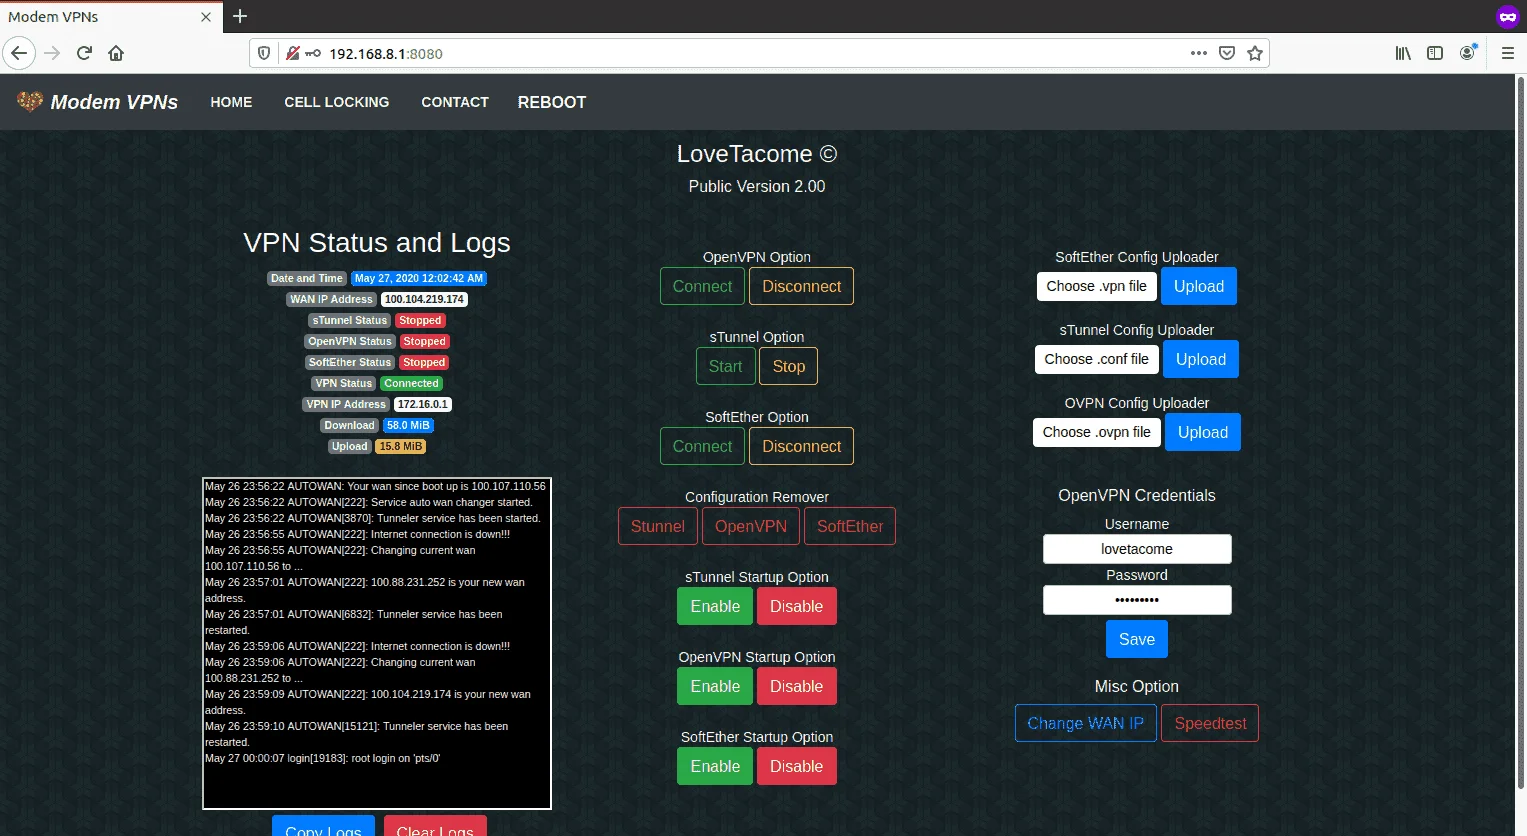Disable OpenVPN Startup Option
The height and width of the screenshot is (836, 1527).
coord(797,686)
